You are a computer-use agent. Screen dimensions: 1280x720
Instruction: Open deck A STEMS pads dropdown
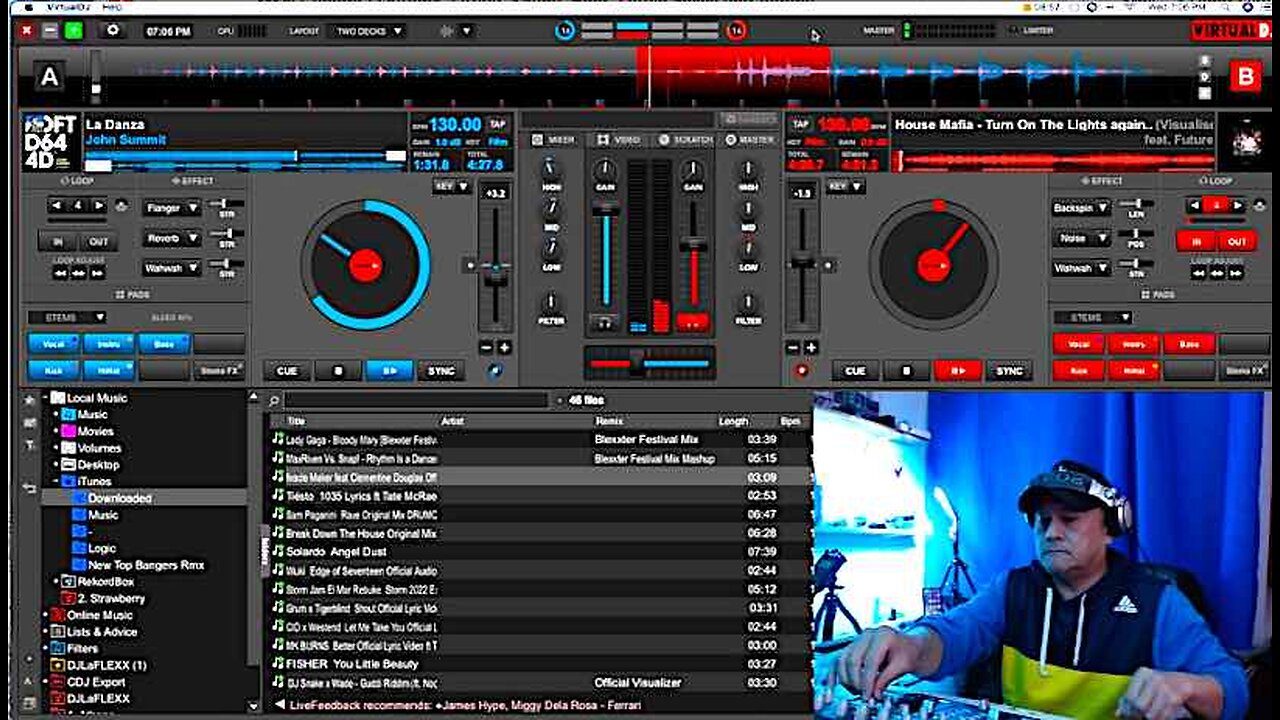click(67, 317)
